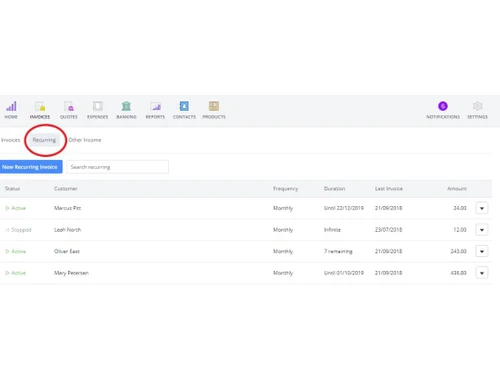Open customer Leah North
Viewport: 500px width, 375px height.
click(67, 230)
